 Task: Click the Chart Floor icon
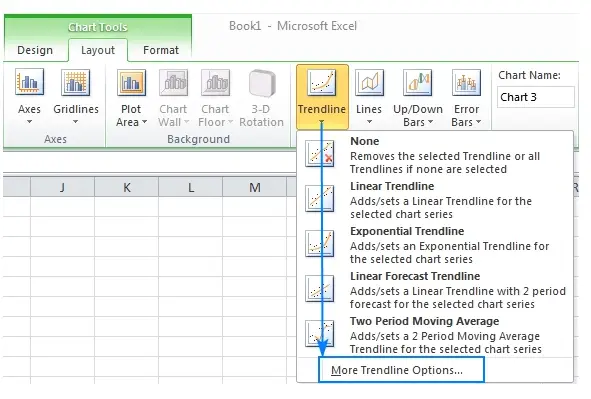(215, 82)
